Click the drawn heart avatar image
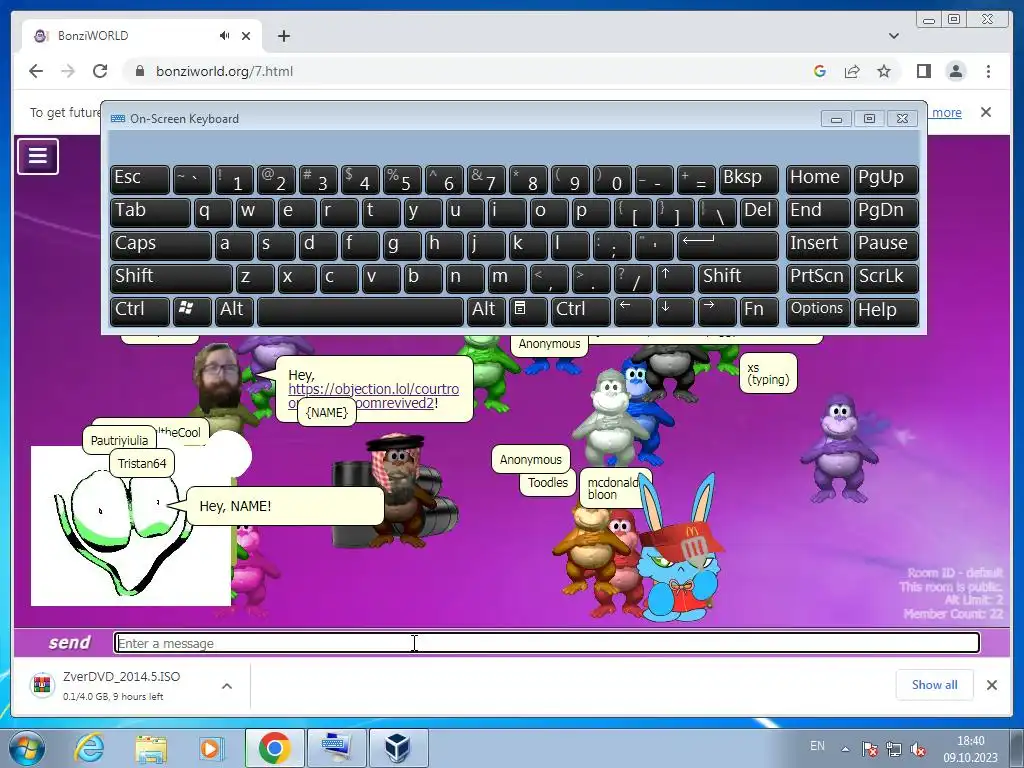The height and width of the screenshot is (768, 1024). pyautogui.click(x=130, y=526)
